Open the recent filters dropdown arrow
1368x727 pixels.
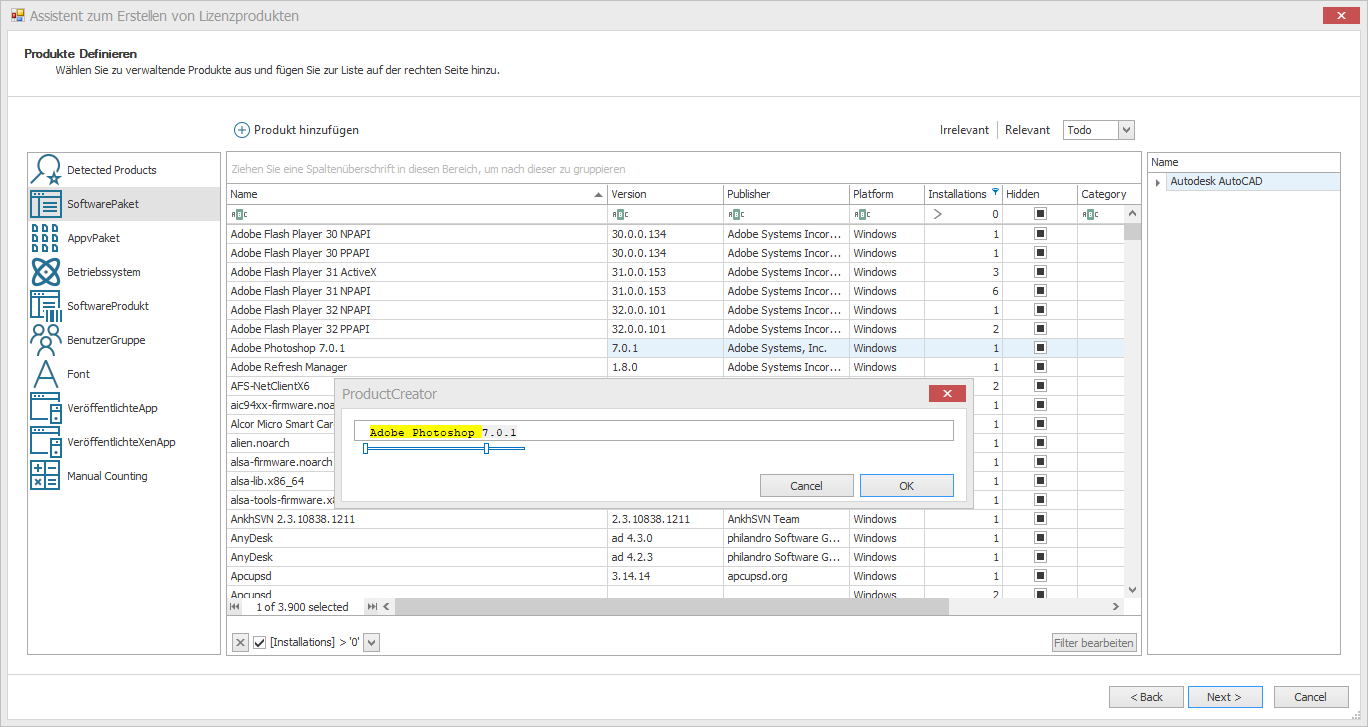(x=372, y=643)
